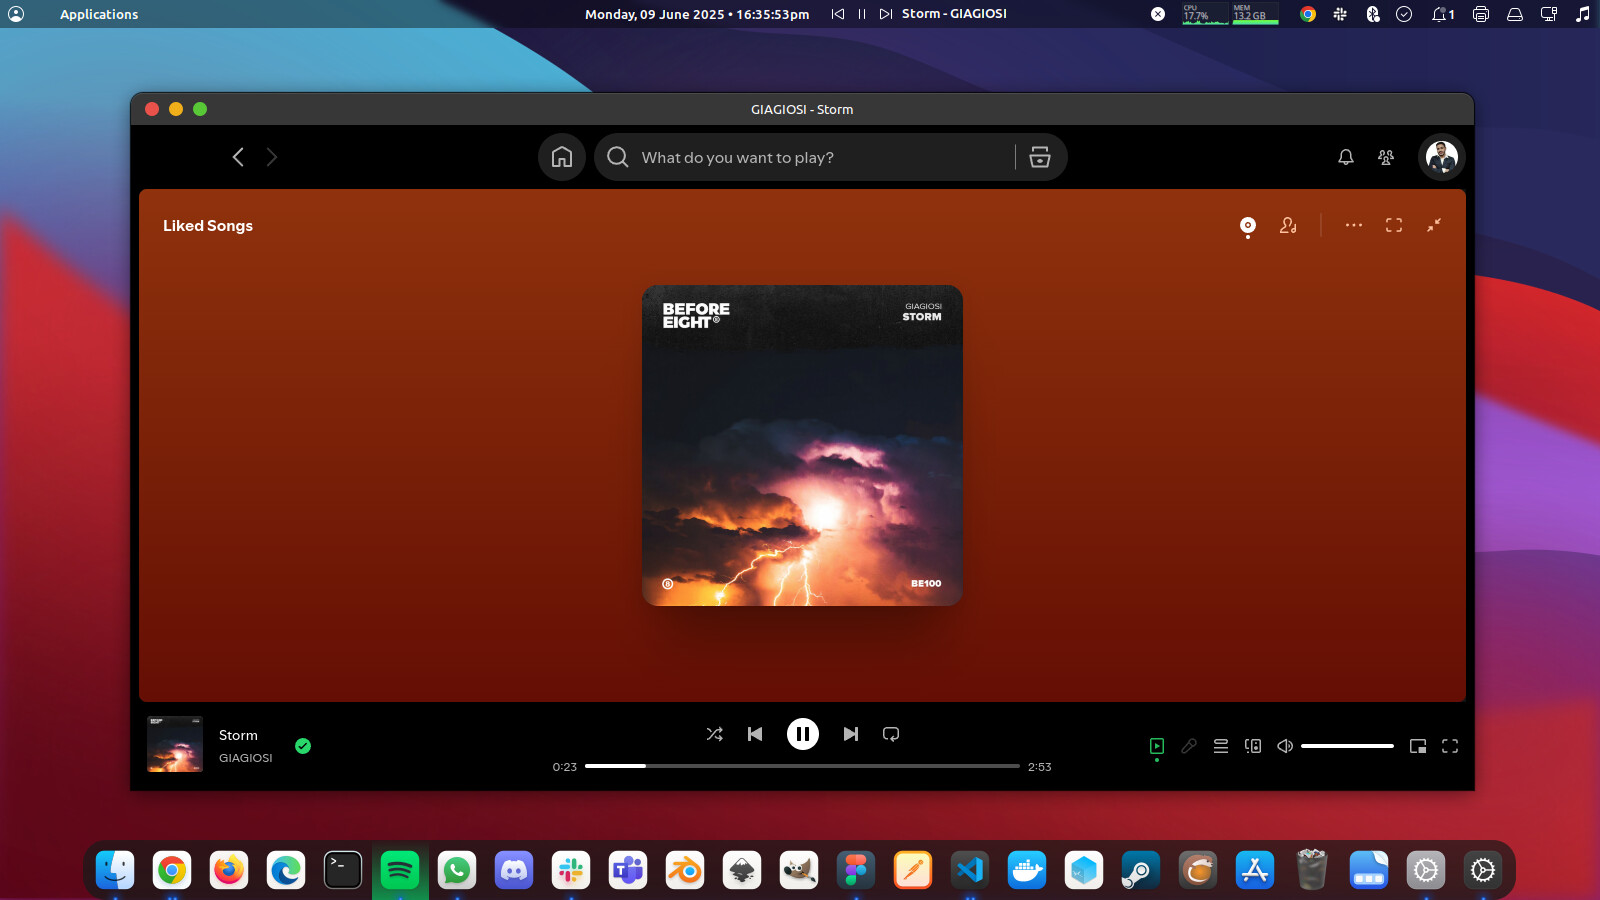The image size is (1600, 900).
Task: Adjust the volume slider
Action: tap(1347, 746)
